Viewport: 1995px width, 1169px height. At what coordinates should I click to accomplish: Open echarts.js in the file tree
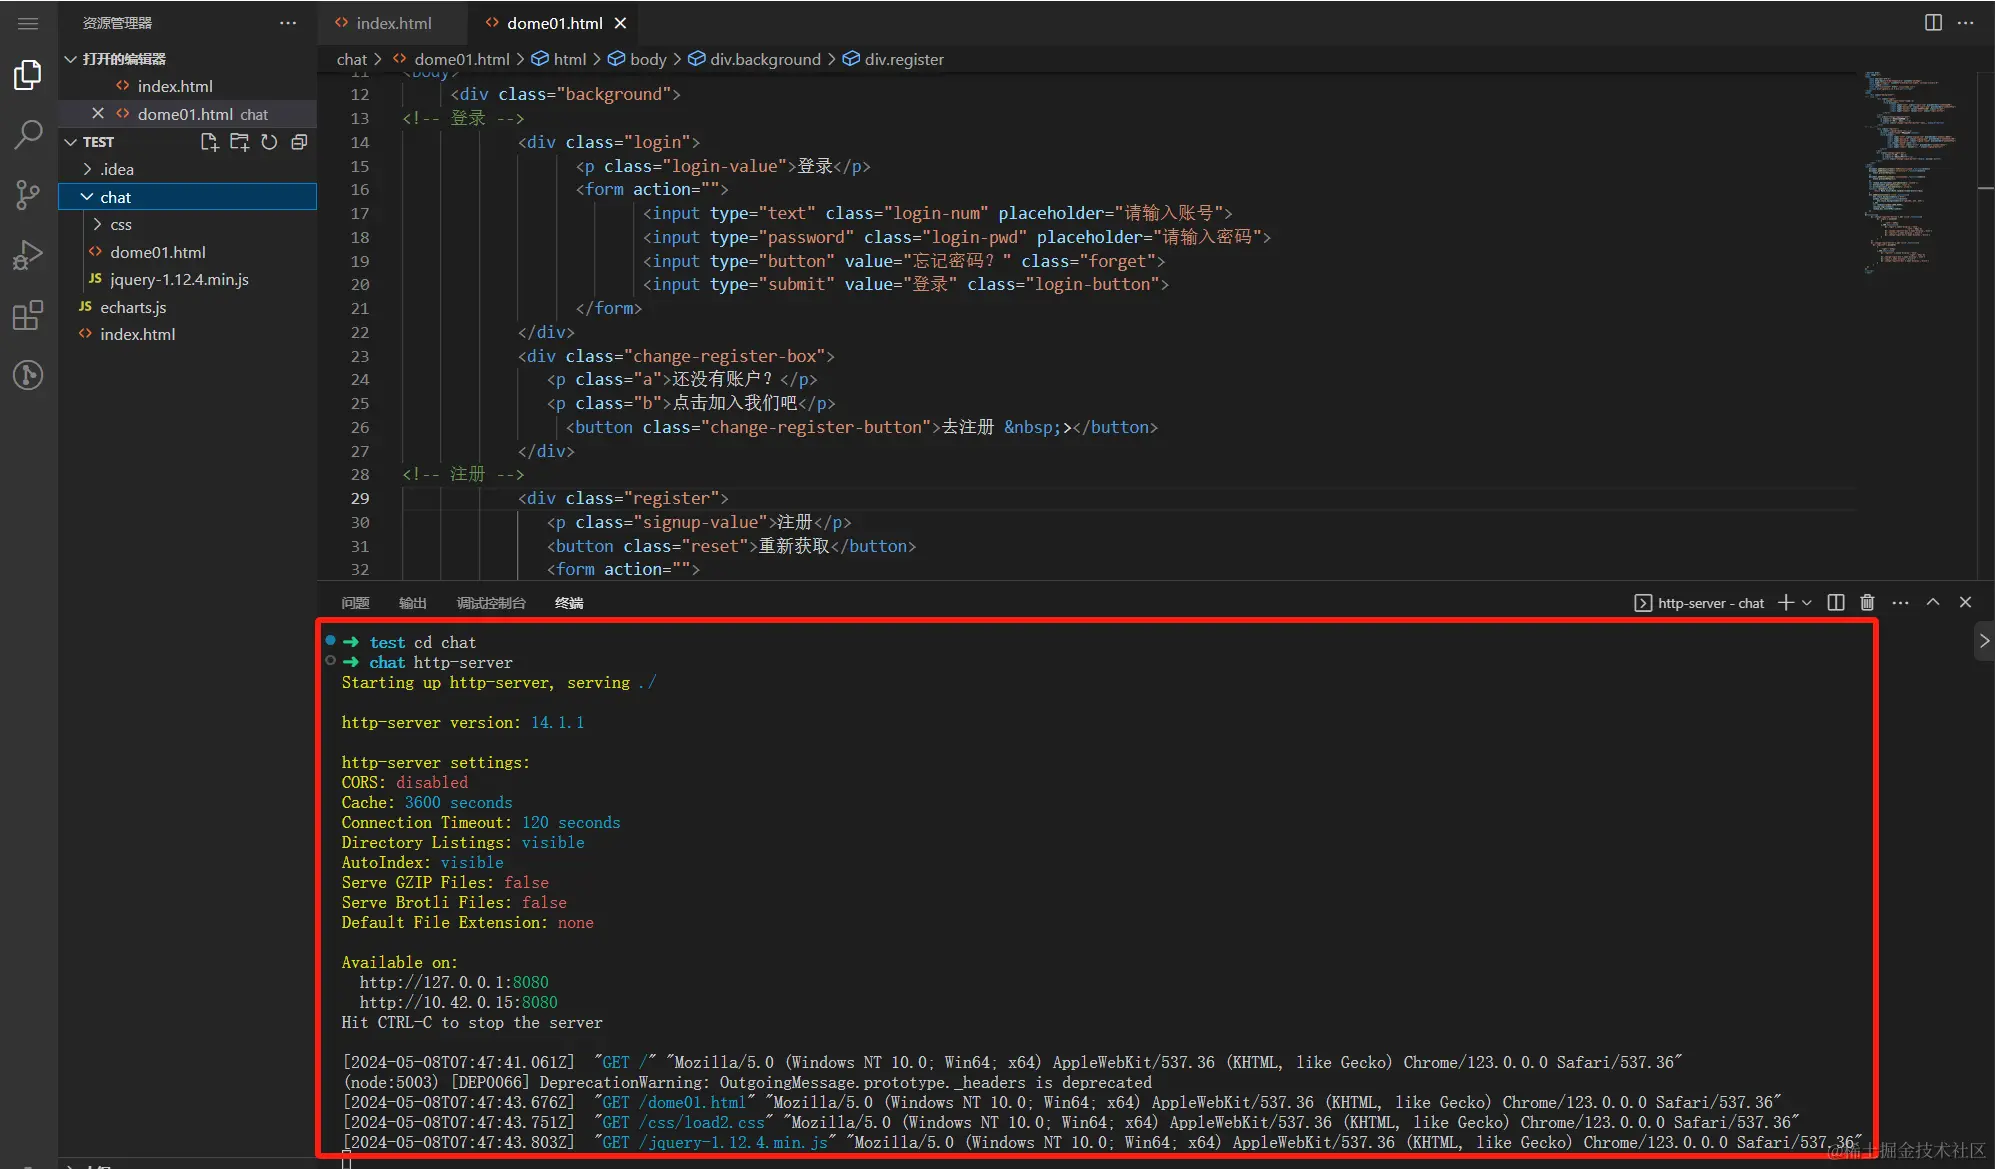click(133, 307)
